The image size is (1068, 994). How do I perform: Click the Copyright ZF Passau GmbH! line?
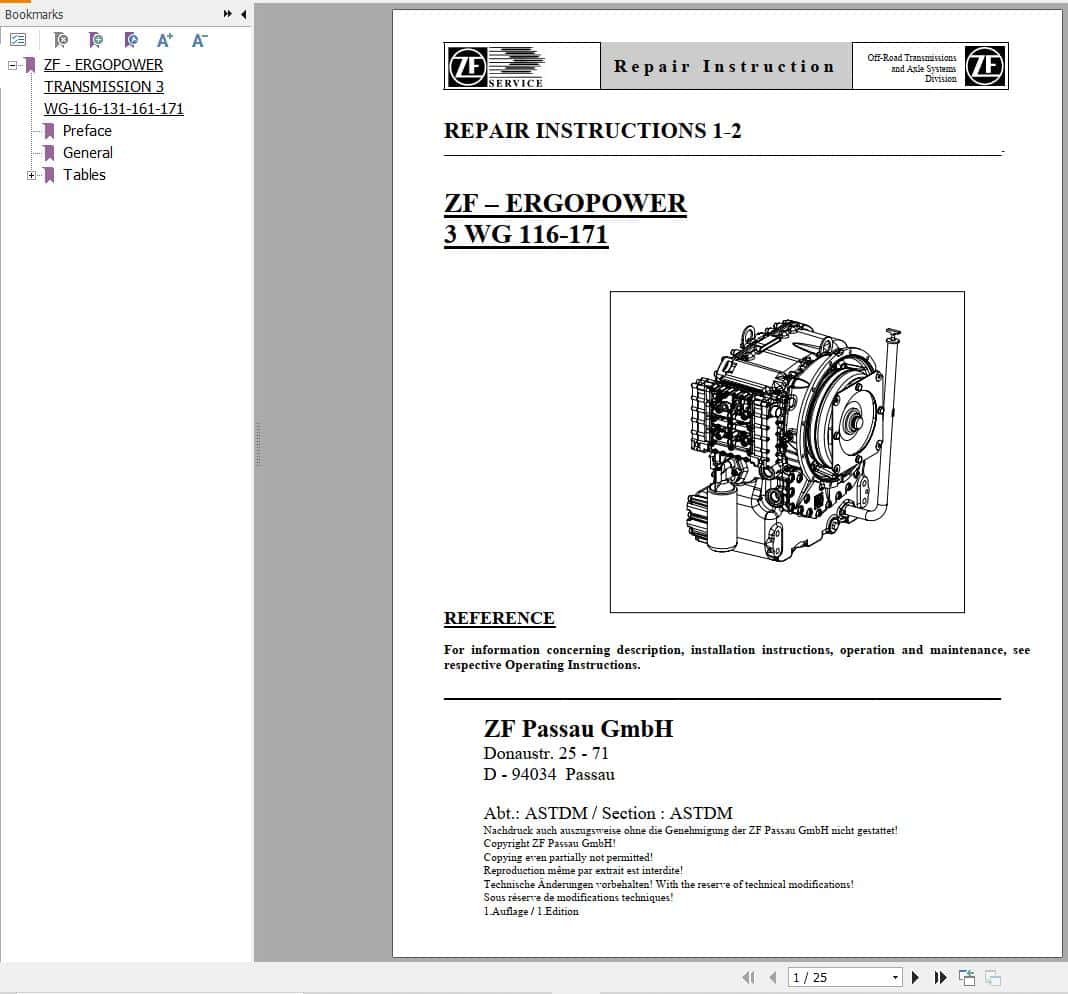pyautogui.click(x=550, y=843)
